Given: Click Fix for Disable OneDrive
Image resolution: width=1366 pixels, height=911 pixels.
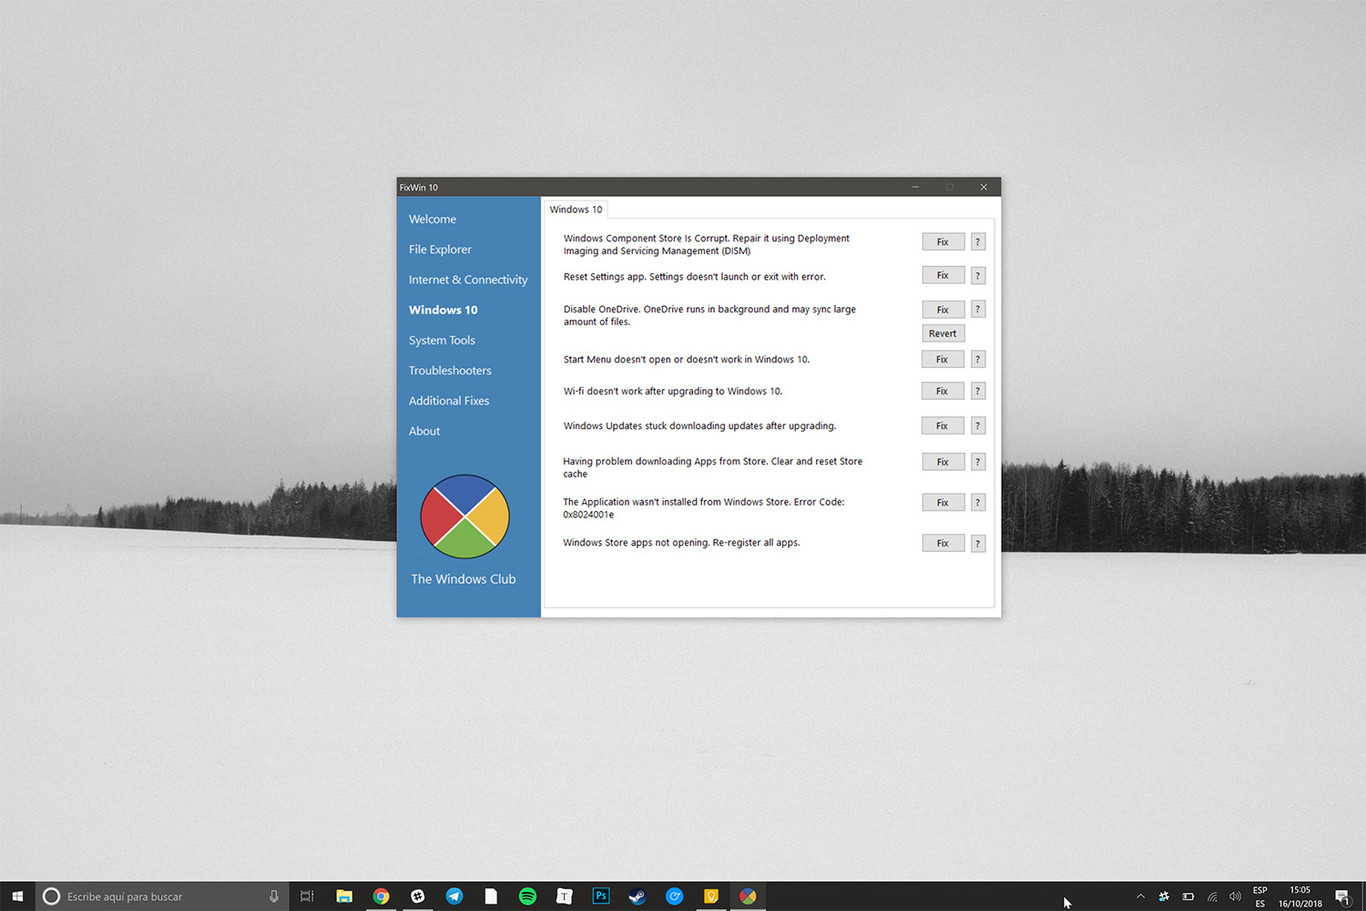Looking at the screenshot, I should pos(942,309).
